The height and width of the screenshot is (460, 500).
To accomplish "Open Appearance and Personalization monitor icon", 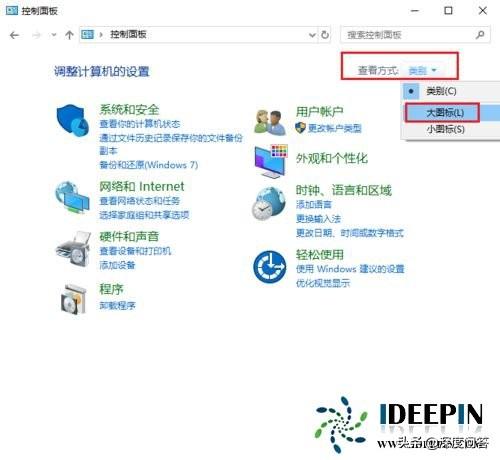I will click(271, 161).
